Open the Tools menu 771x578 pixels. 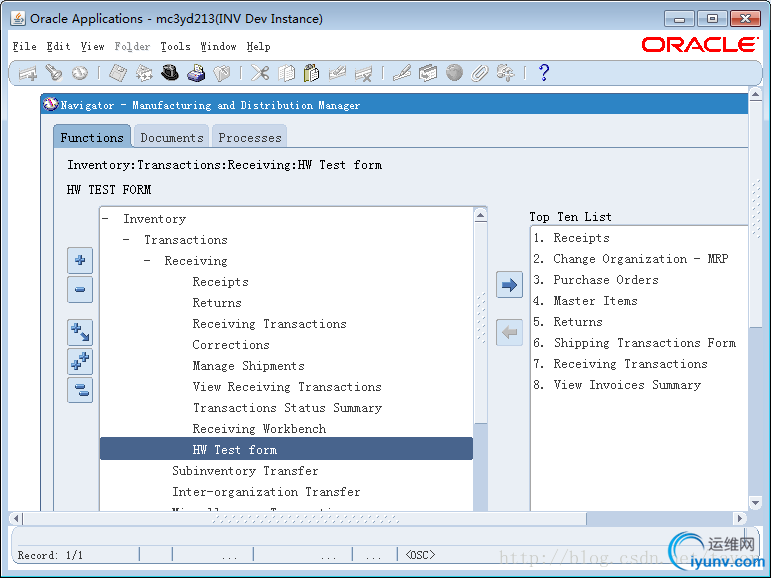(176, 46)
